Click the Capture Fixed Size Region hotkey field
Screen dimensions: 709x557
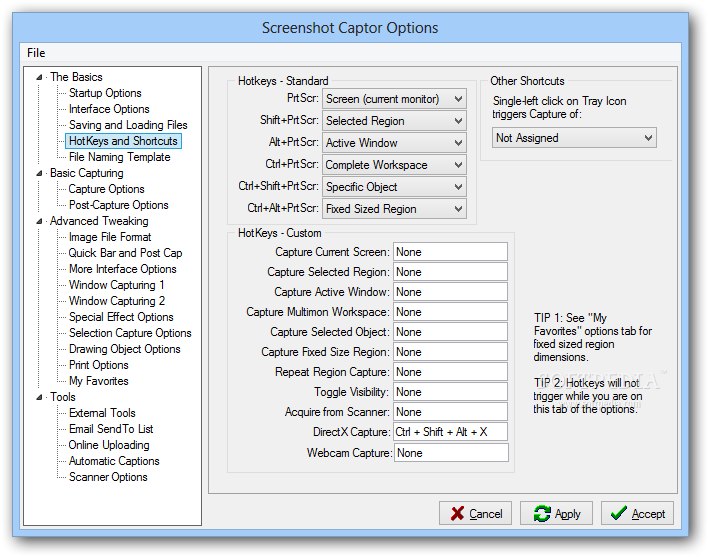point(450,352)
